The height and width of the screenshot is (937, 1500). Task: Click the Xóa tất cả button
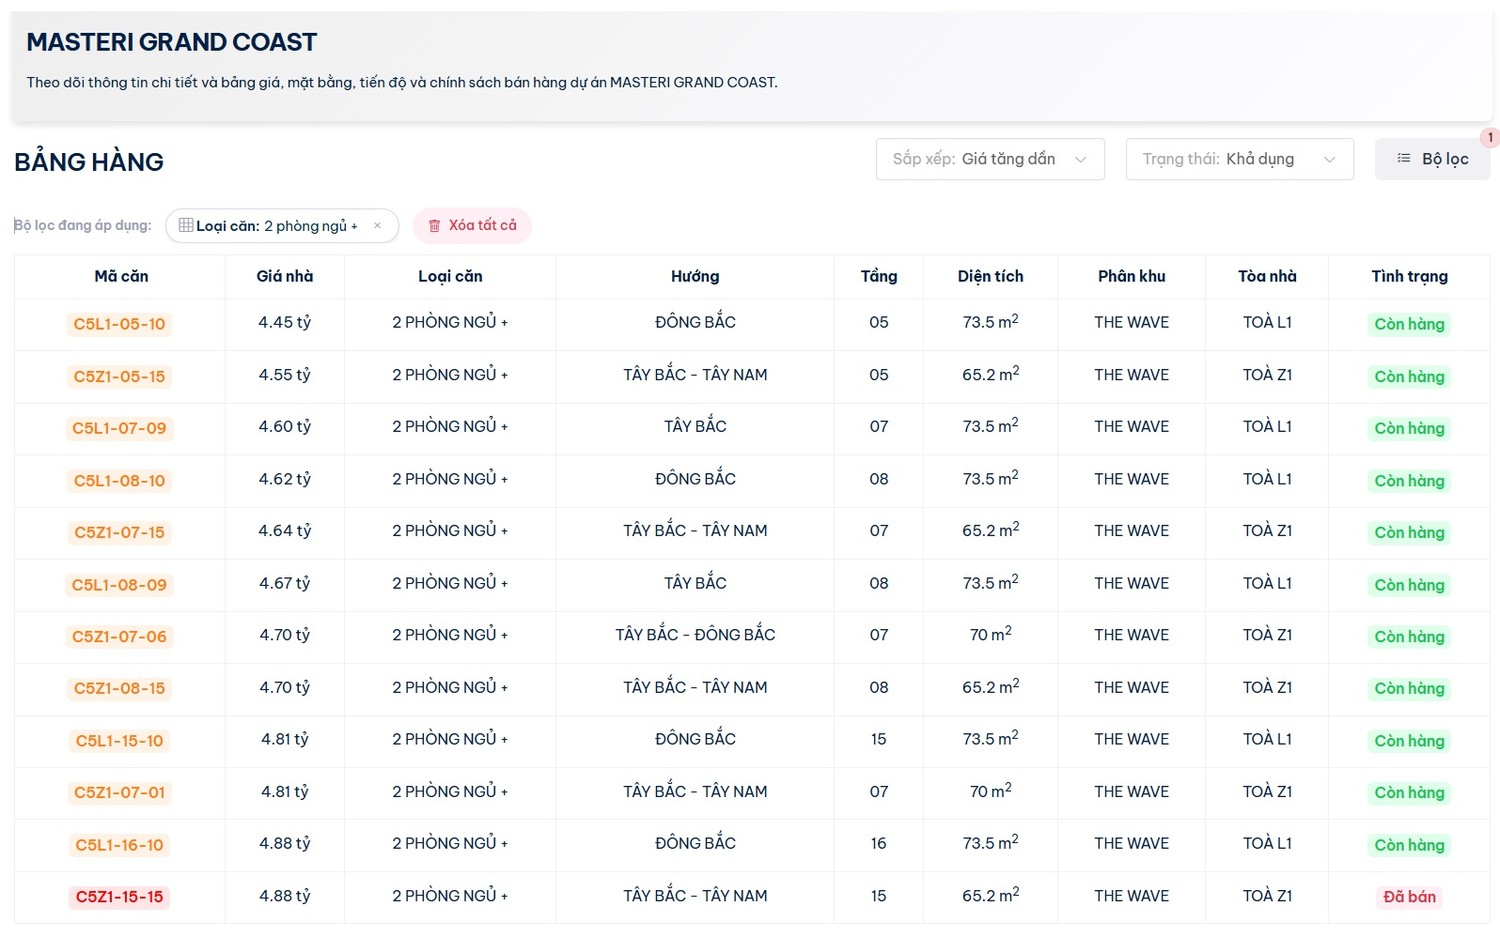[472, 226]
